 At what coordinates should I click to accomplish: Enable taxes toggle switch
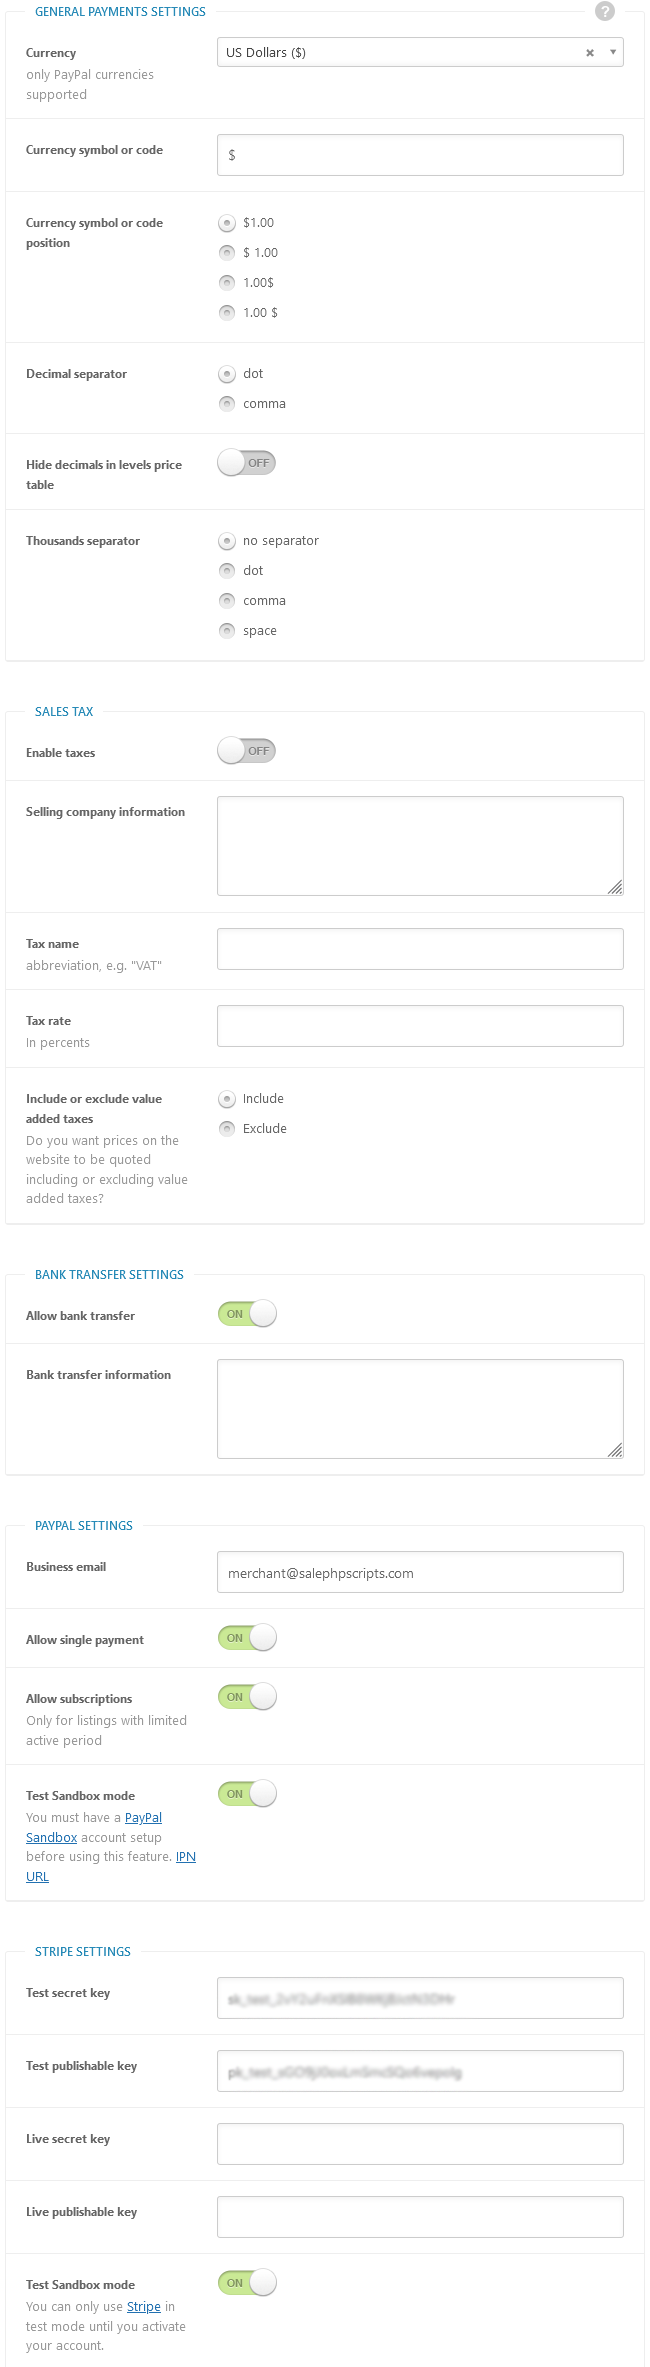click(x=246, y=751)
